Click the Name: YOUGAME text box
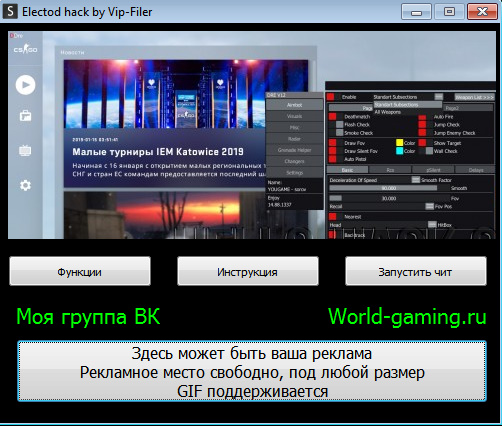The width and height of the screenshot is (502, 426). (295, 186)
